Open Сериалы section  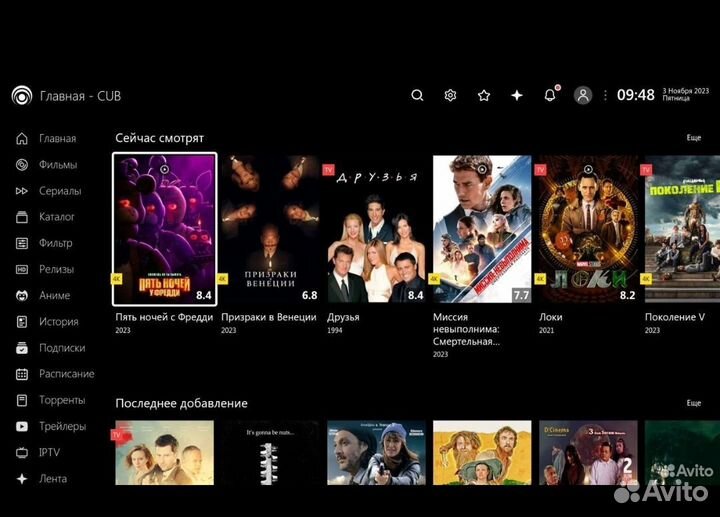[60, 191]
